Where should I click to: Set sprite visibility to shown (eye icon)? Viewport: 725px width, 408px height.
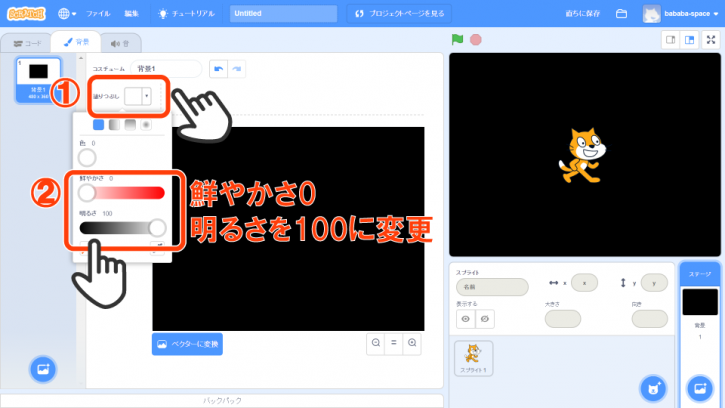[x=465, y=319]
